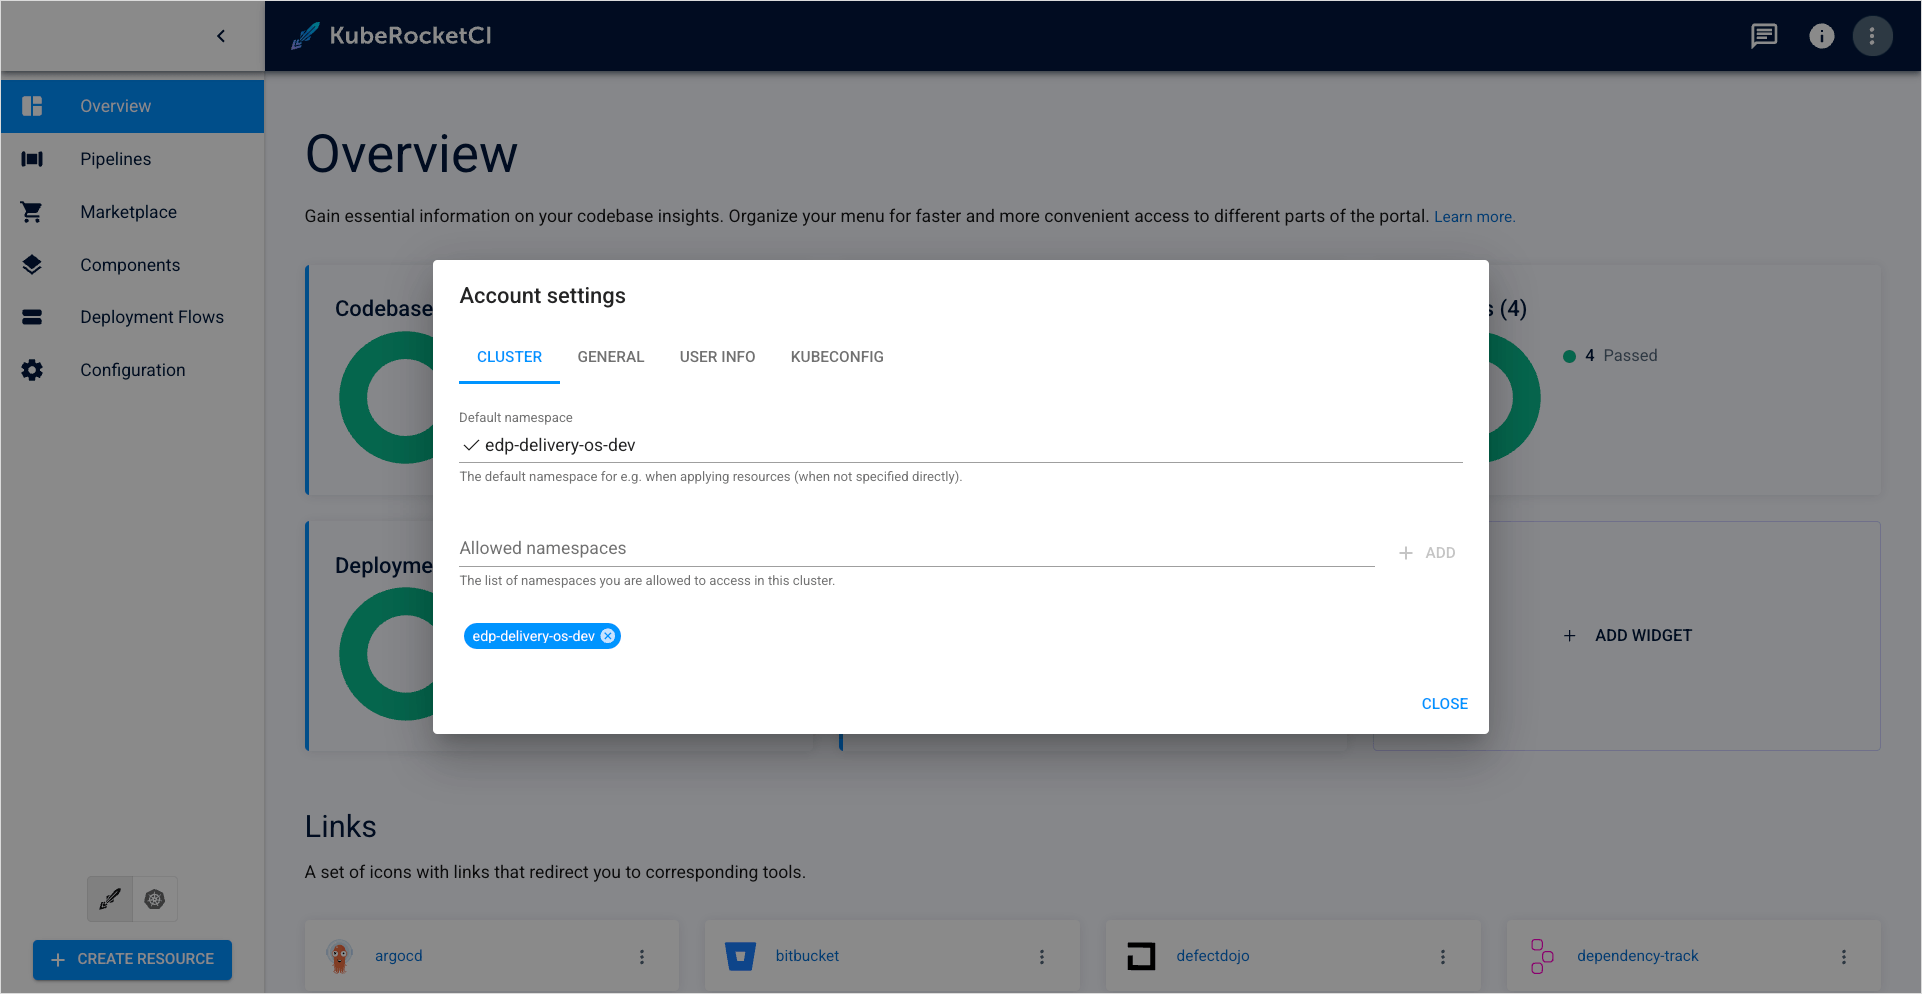Open the bitbucket card options menu
Viewport: 1922px width, 994px height.
click(1042, 957)
